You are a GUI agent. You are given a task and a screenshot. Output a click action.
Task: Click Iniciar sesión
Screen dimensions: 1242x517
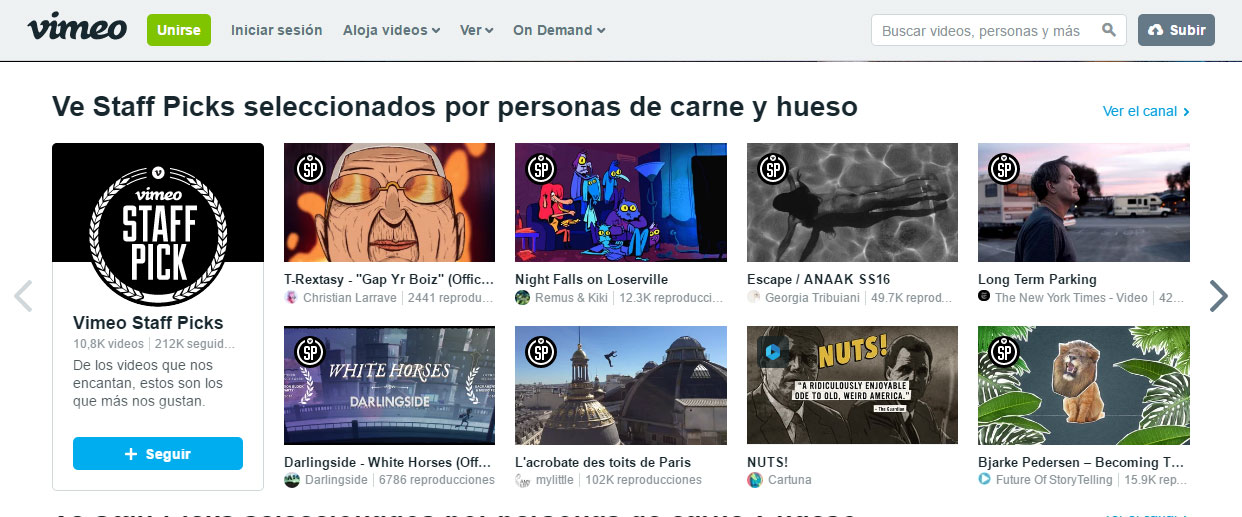276,30
